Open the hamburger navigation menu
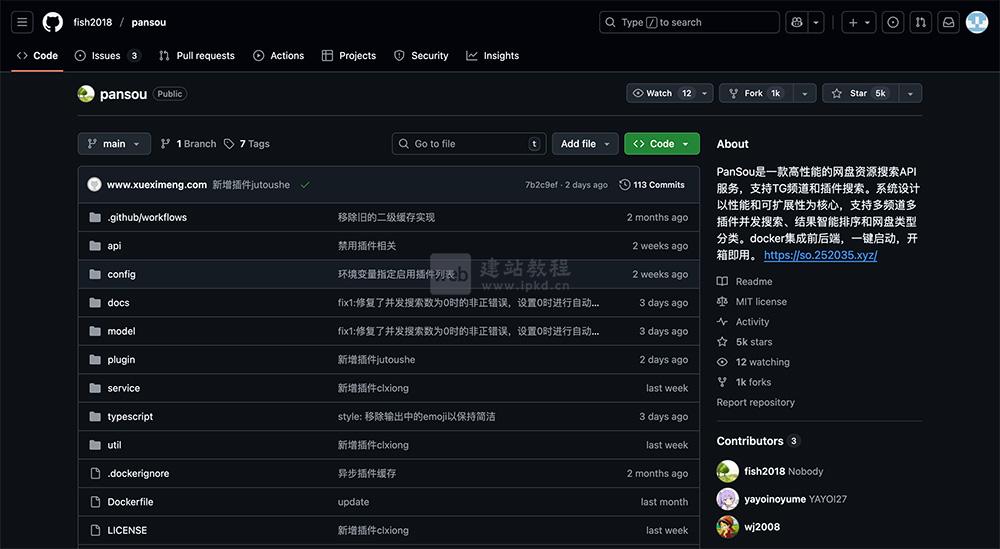This screenshot has width=1000, height=549. [22, 22]
